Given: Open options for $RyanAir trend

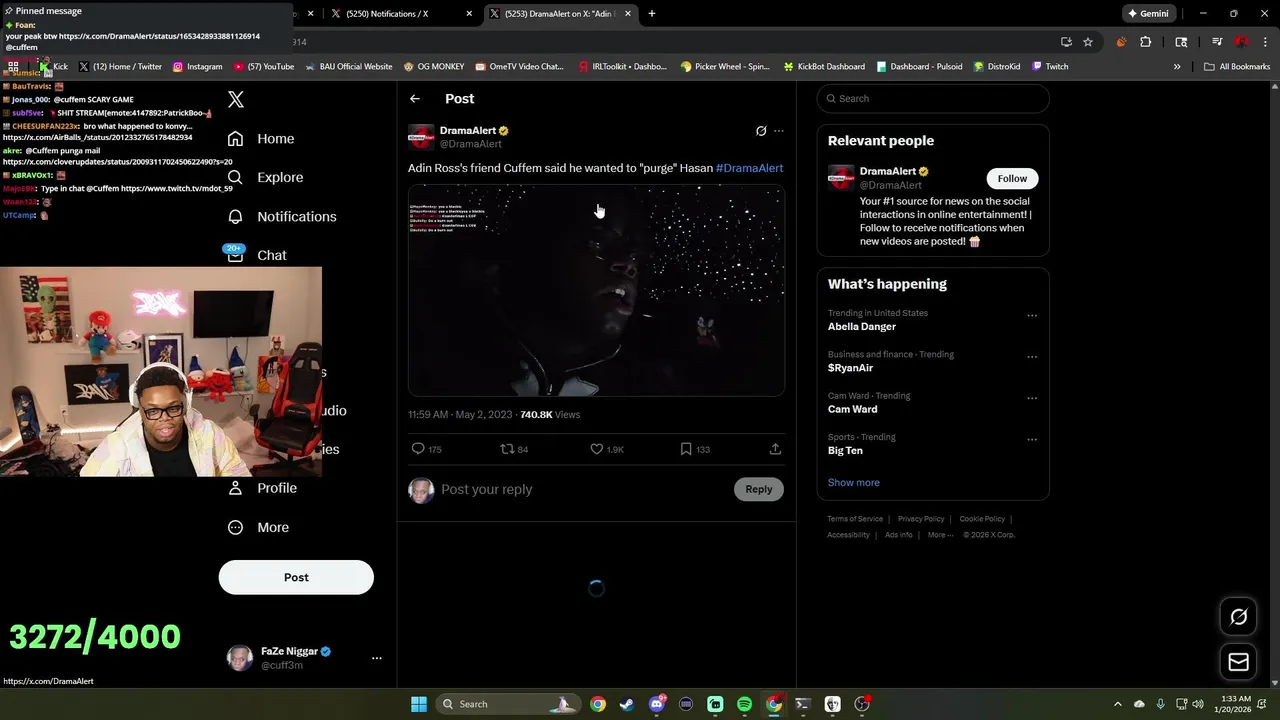Looking at the screenshot, I should (x=1032, y=357).
